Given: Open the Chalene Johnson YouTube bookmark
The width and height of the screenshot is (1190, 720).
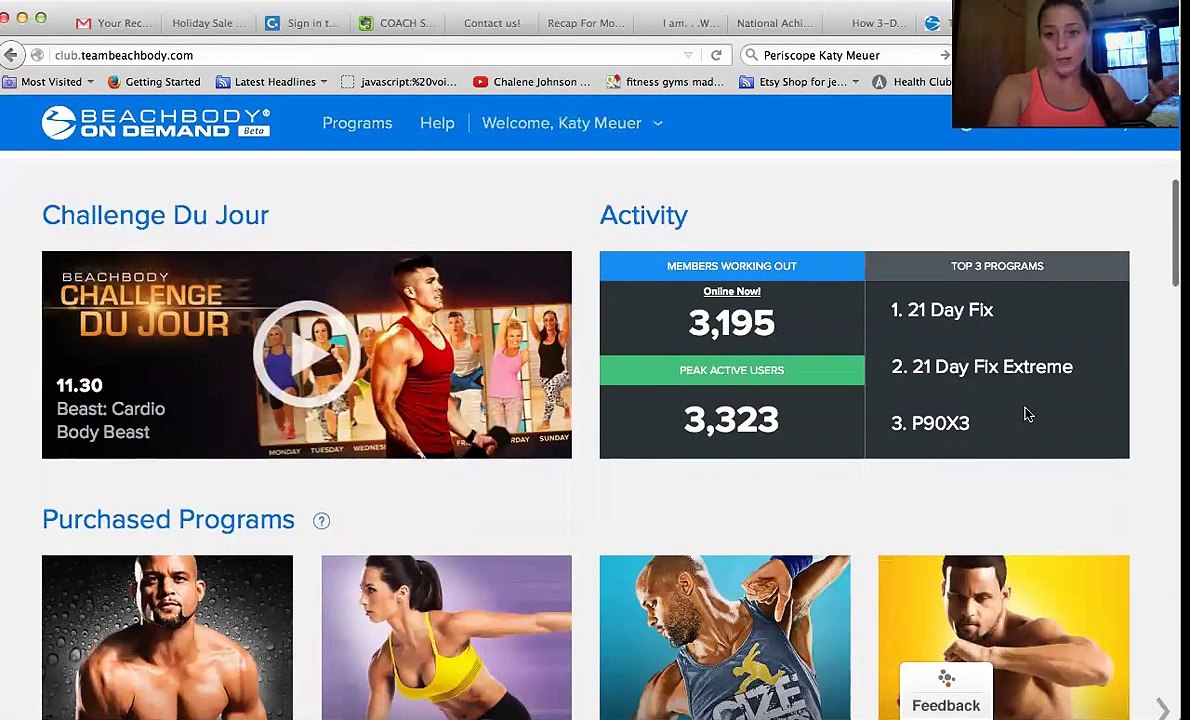Looking at the screenshot, I should pos(532,82).
